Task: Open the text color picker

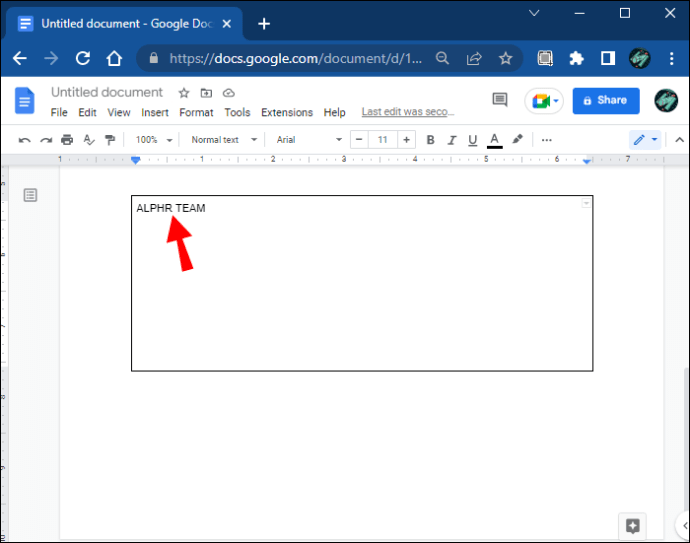Action: coord(494,140)
